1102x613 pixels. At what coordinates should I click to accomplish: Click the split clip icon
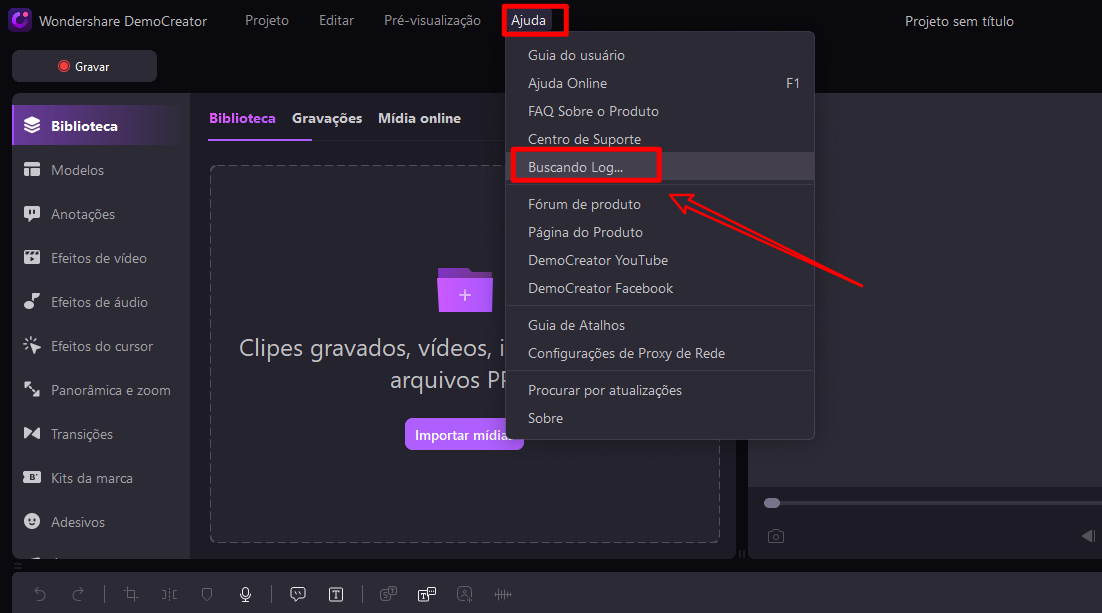pos(169,594)
